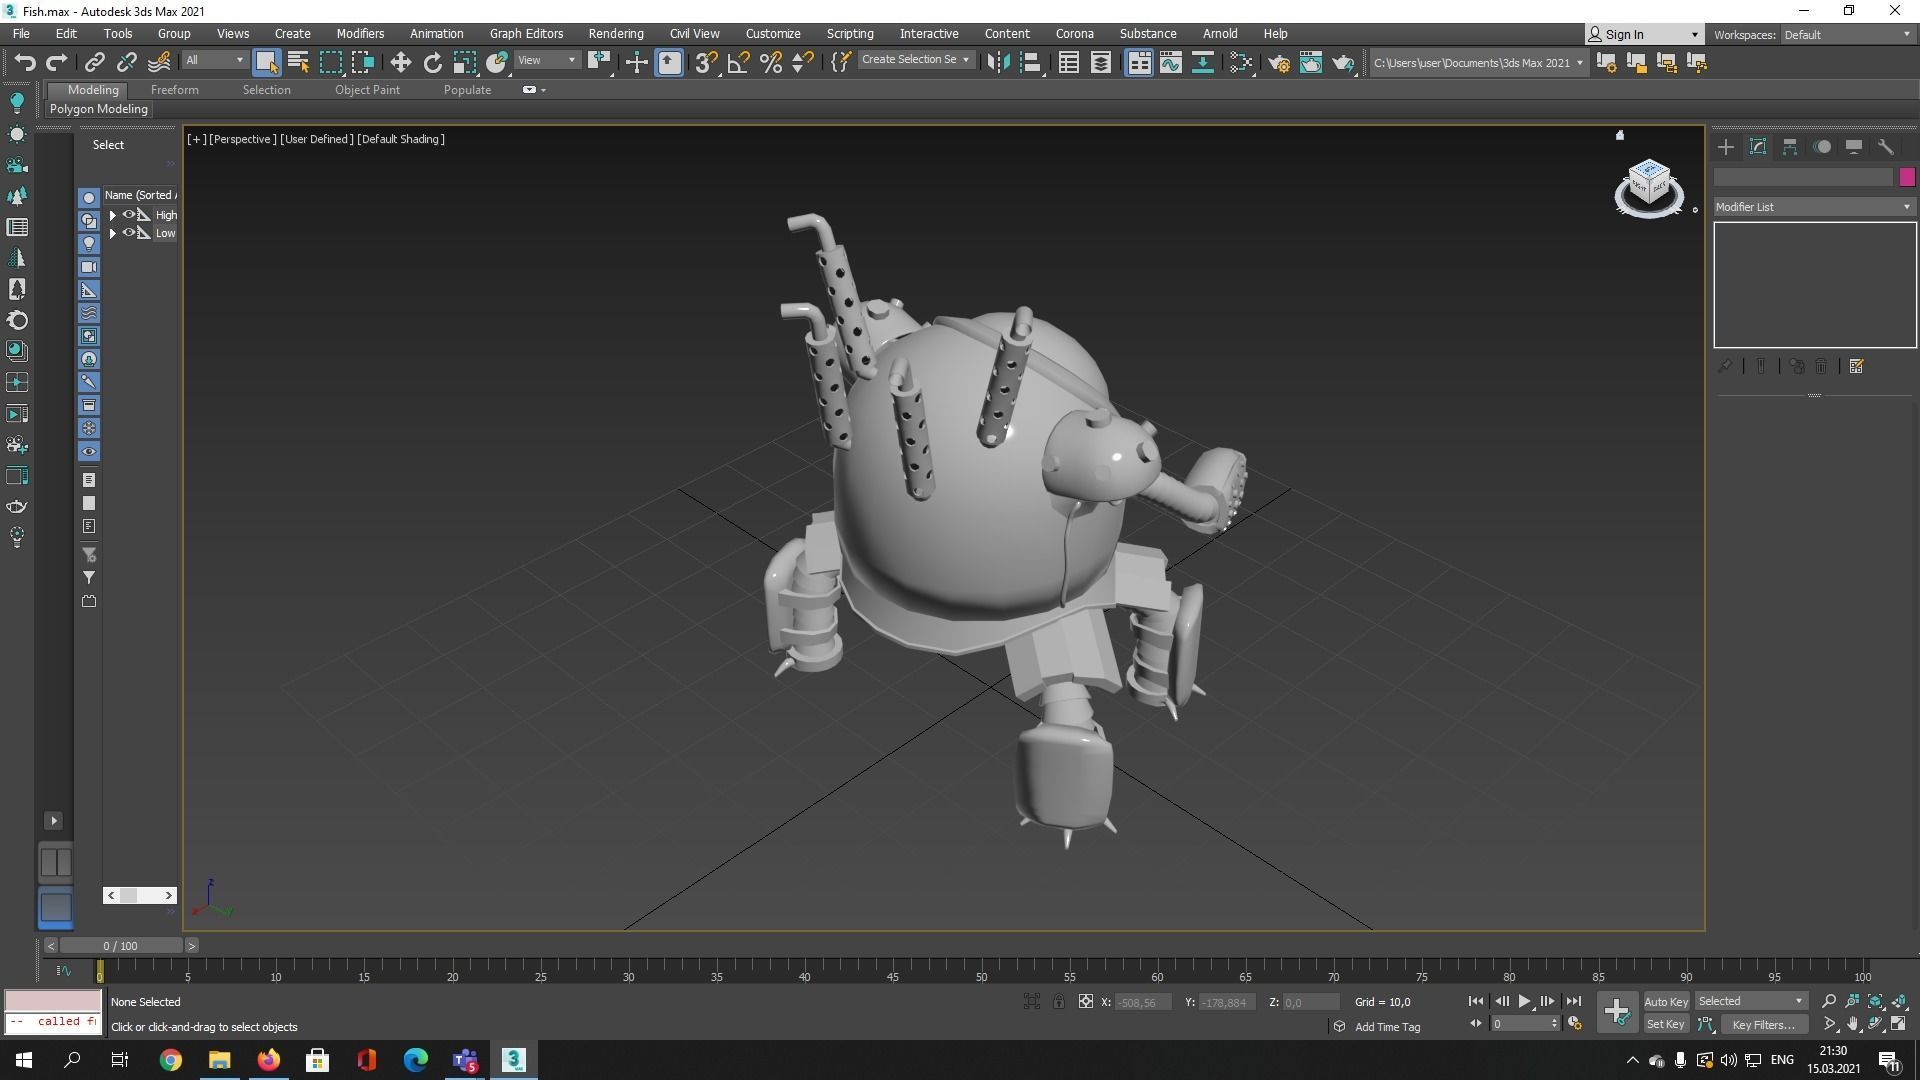Activate the Rotate tool
The width and height of the screenshot is (1920, 1080).
coord(432,63)
